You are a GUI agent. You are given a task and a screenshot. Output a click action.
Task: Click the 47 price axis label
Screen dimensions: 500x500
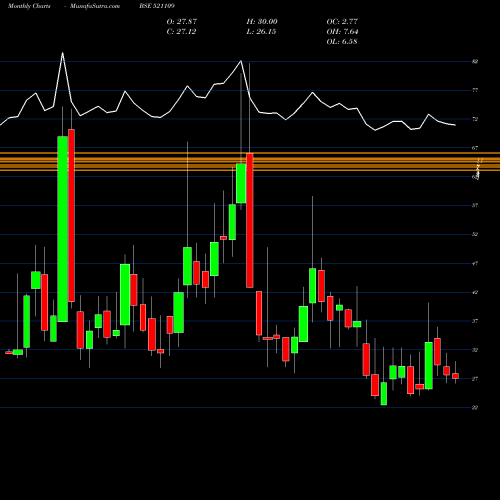point(475,264)
